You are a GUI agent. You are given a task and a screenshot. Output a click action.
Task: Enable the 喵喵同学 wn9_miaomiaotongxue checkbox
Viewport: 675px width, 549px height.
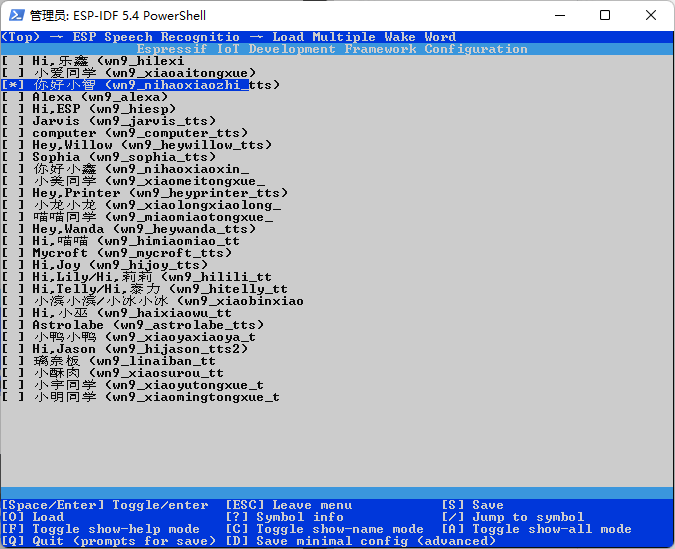pos(12,217)
